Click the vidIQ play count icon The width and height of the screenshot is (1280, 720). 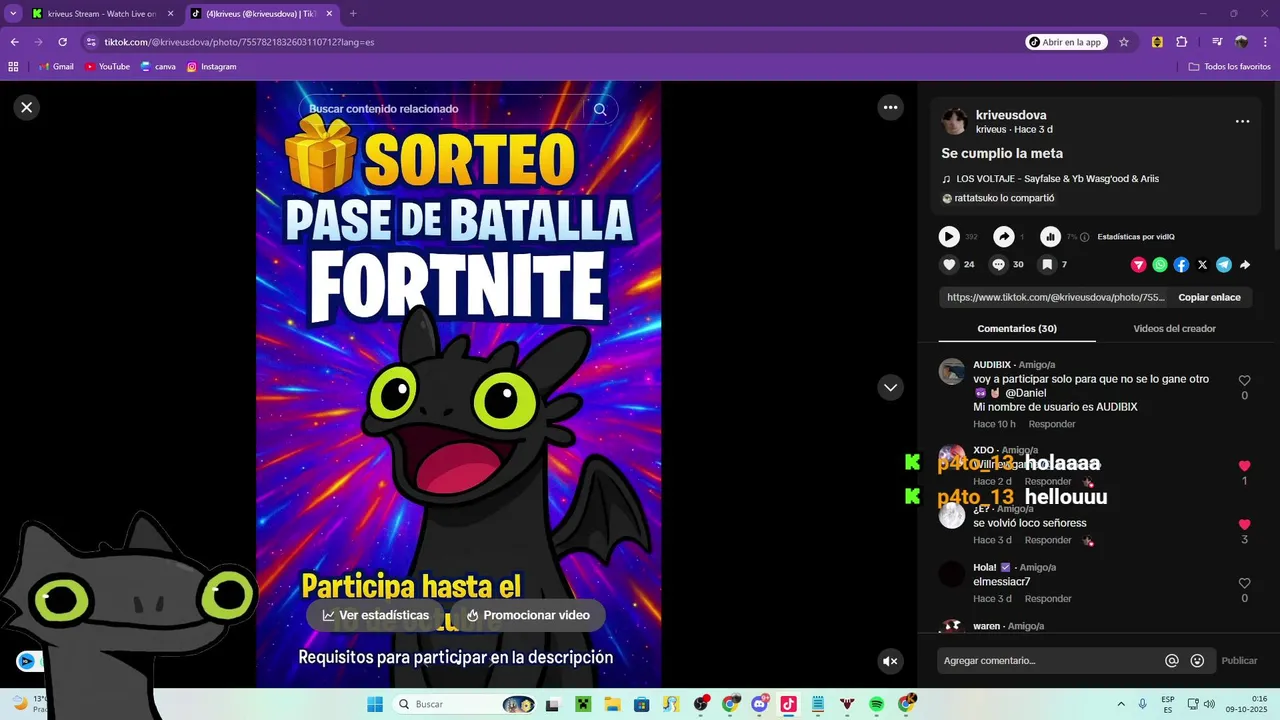pyautogui.click(x=949, y=237)
